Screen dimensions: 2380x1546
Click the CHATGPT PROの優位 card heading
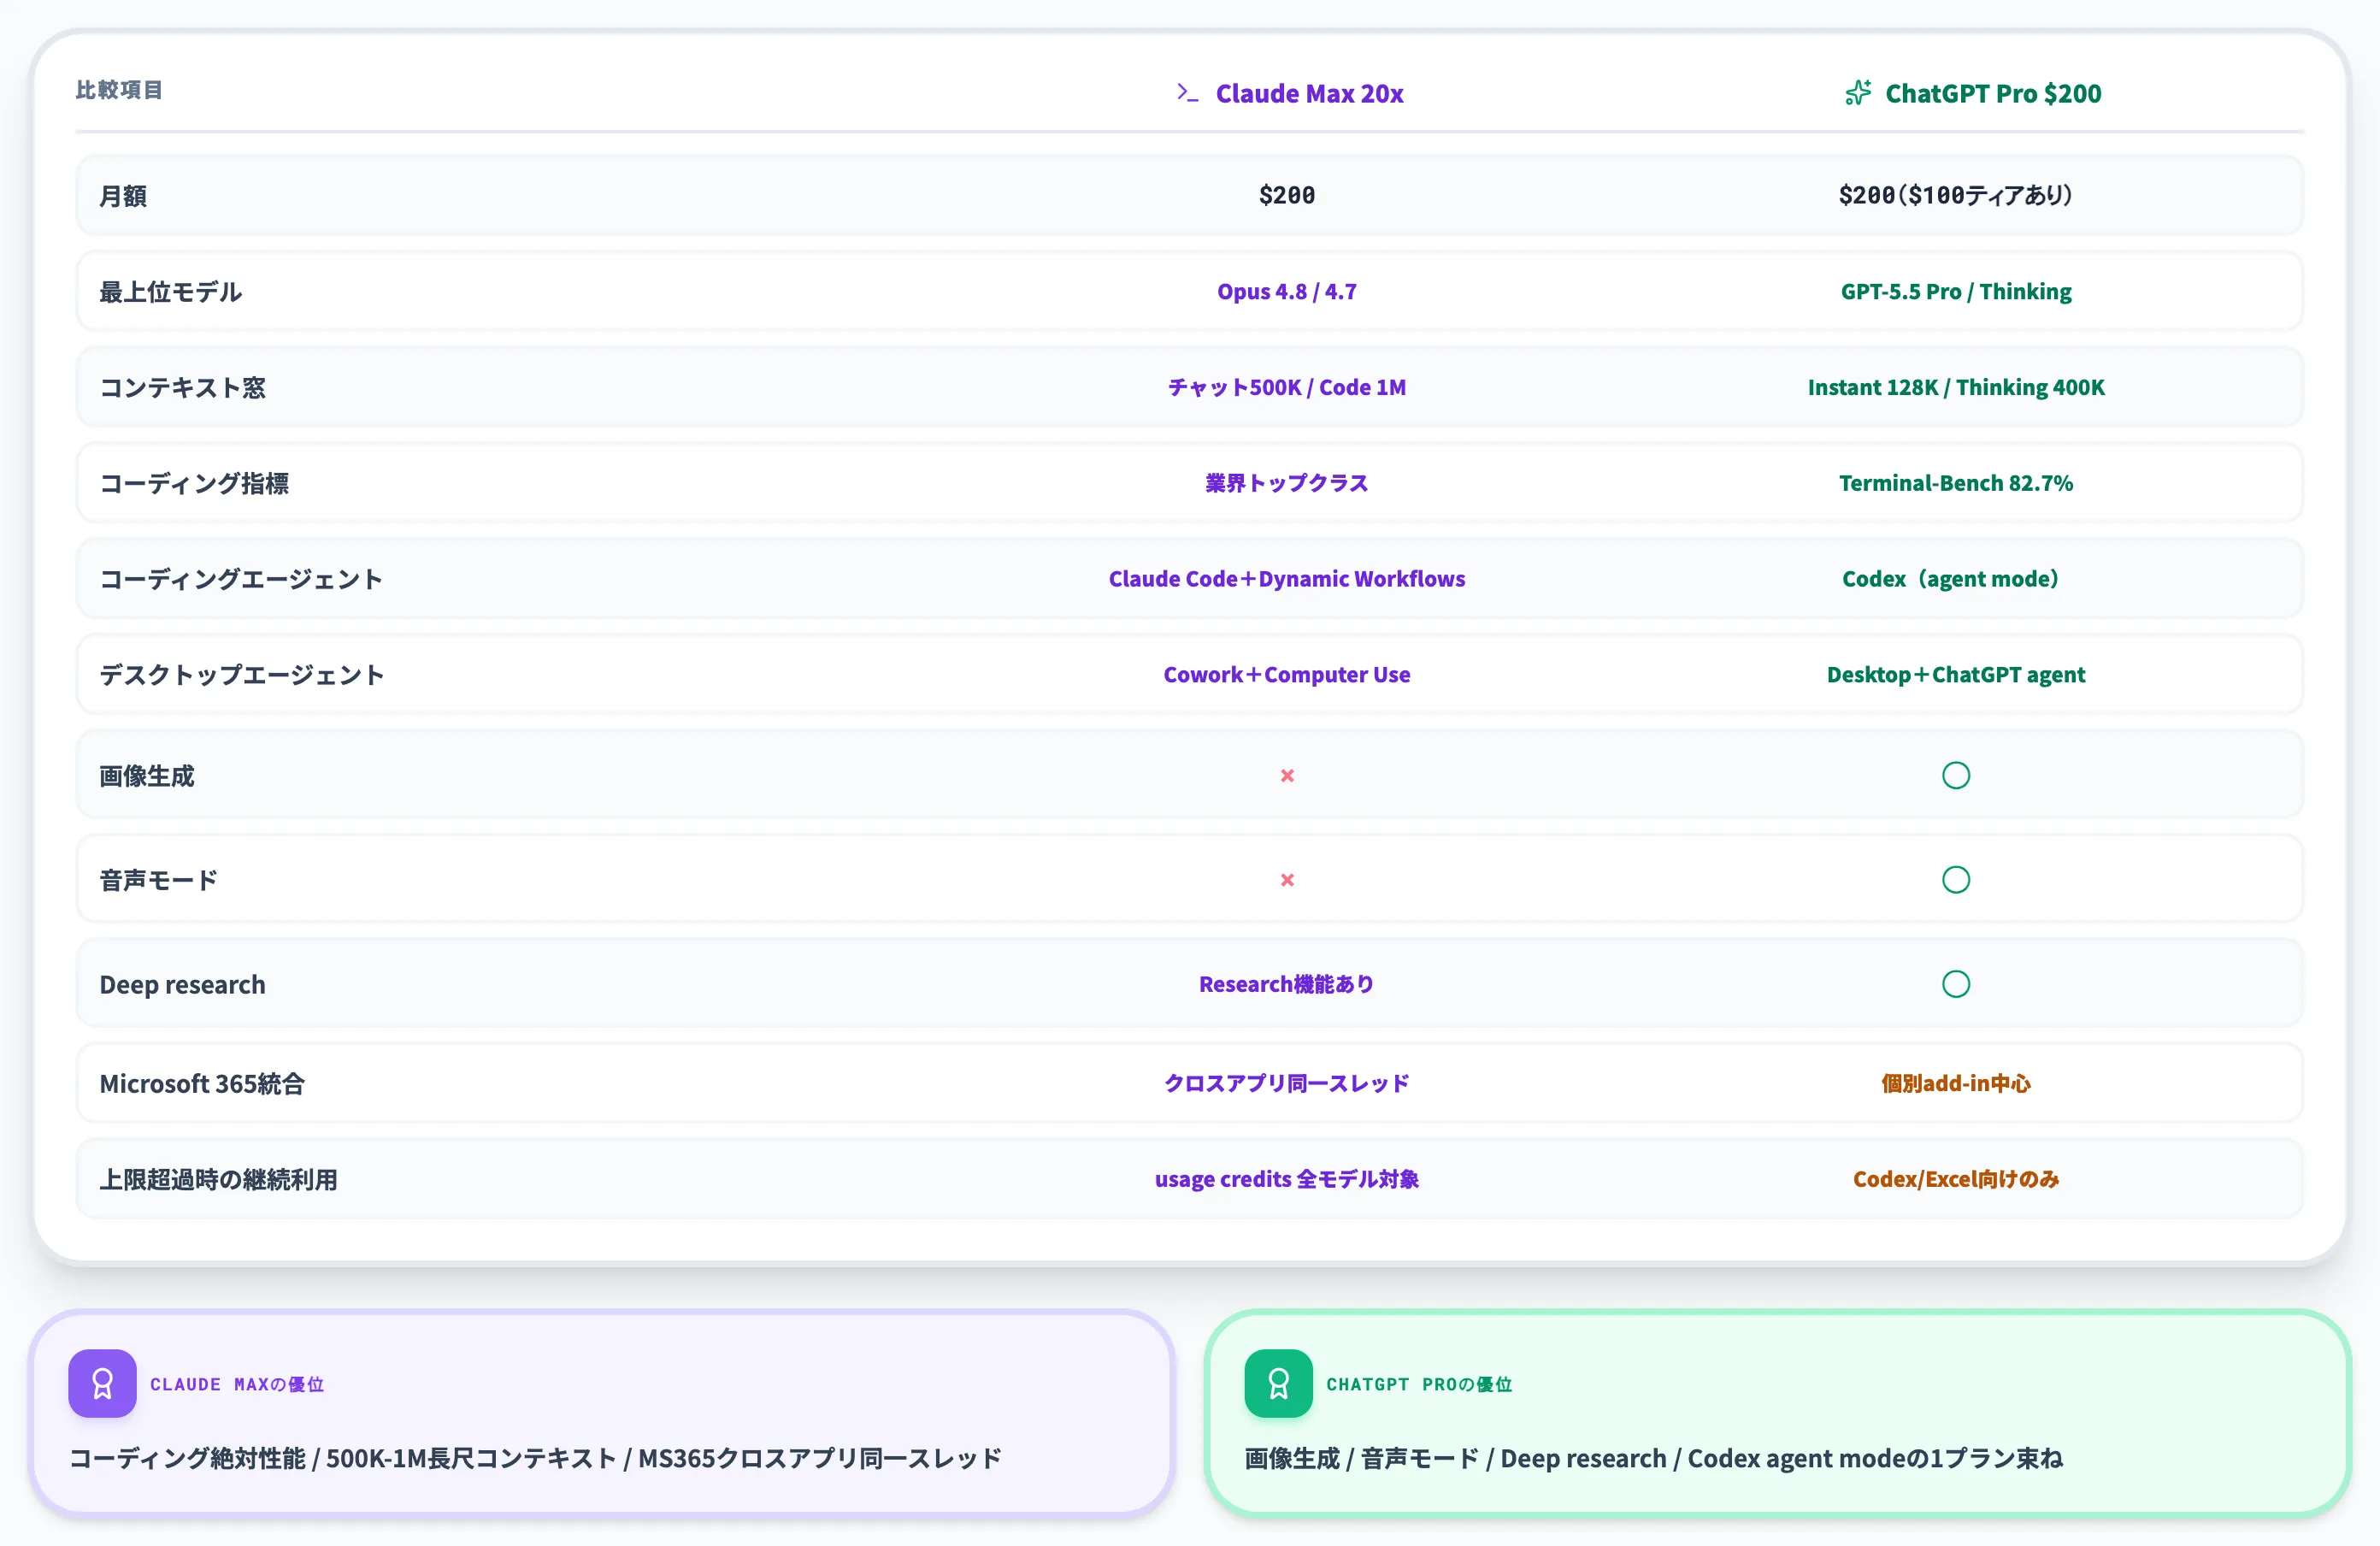1419,1384
